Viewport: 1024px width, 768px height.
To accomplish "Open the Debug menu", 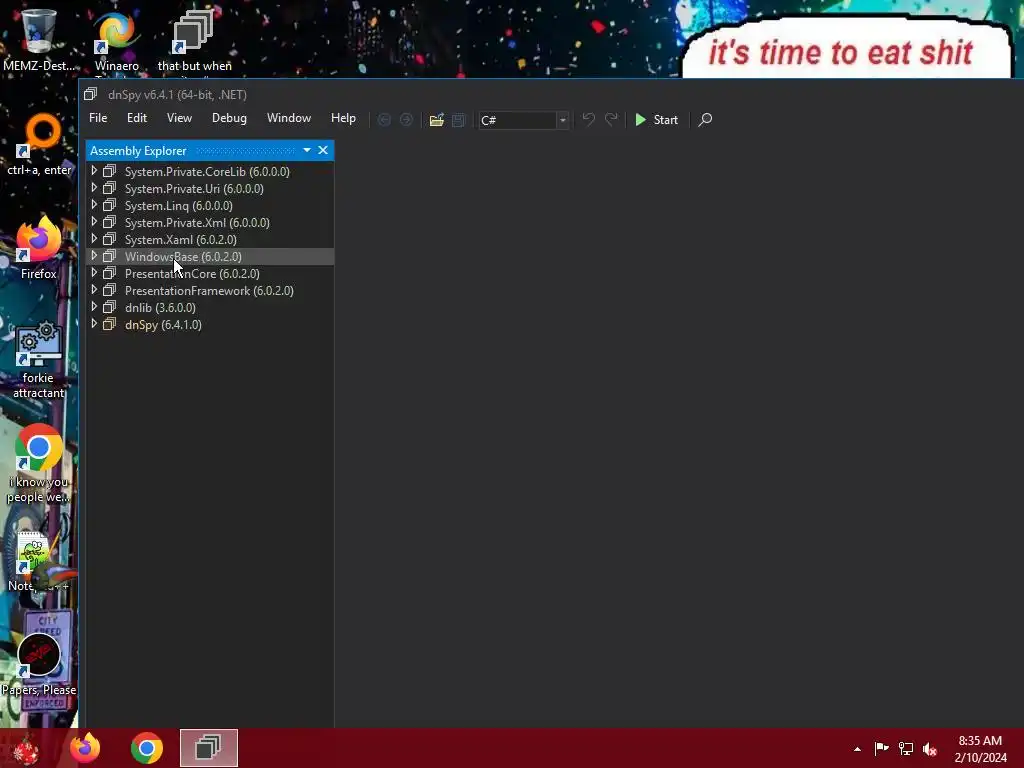I will [229, 118].
